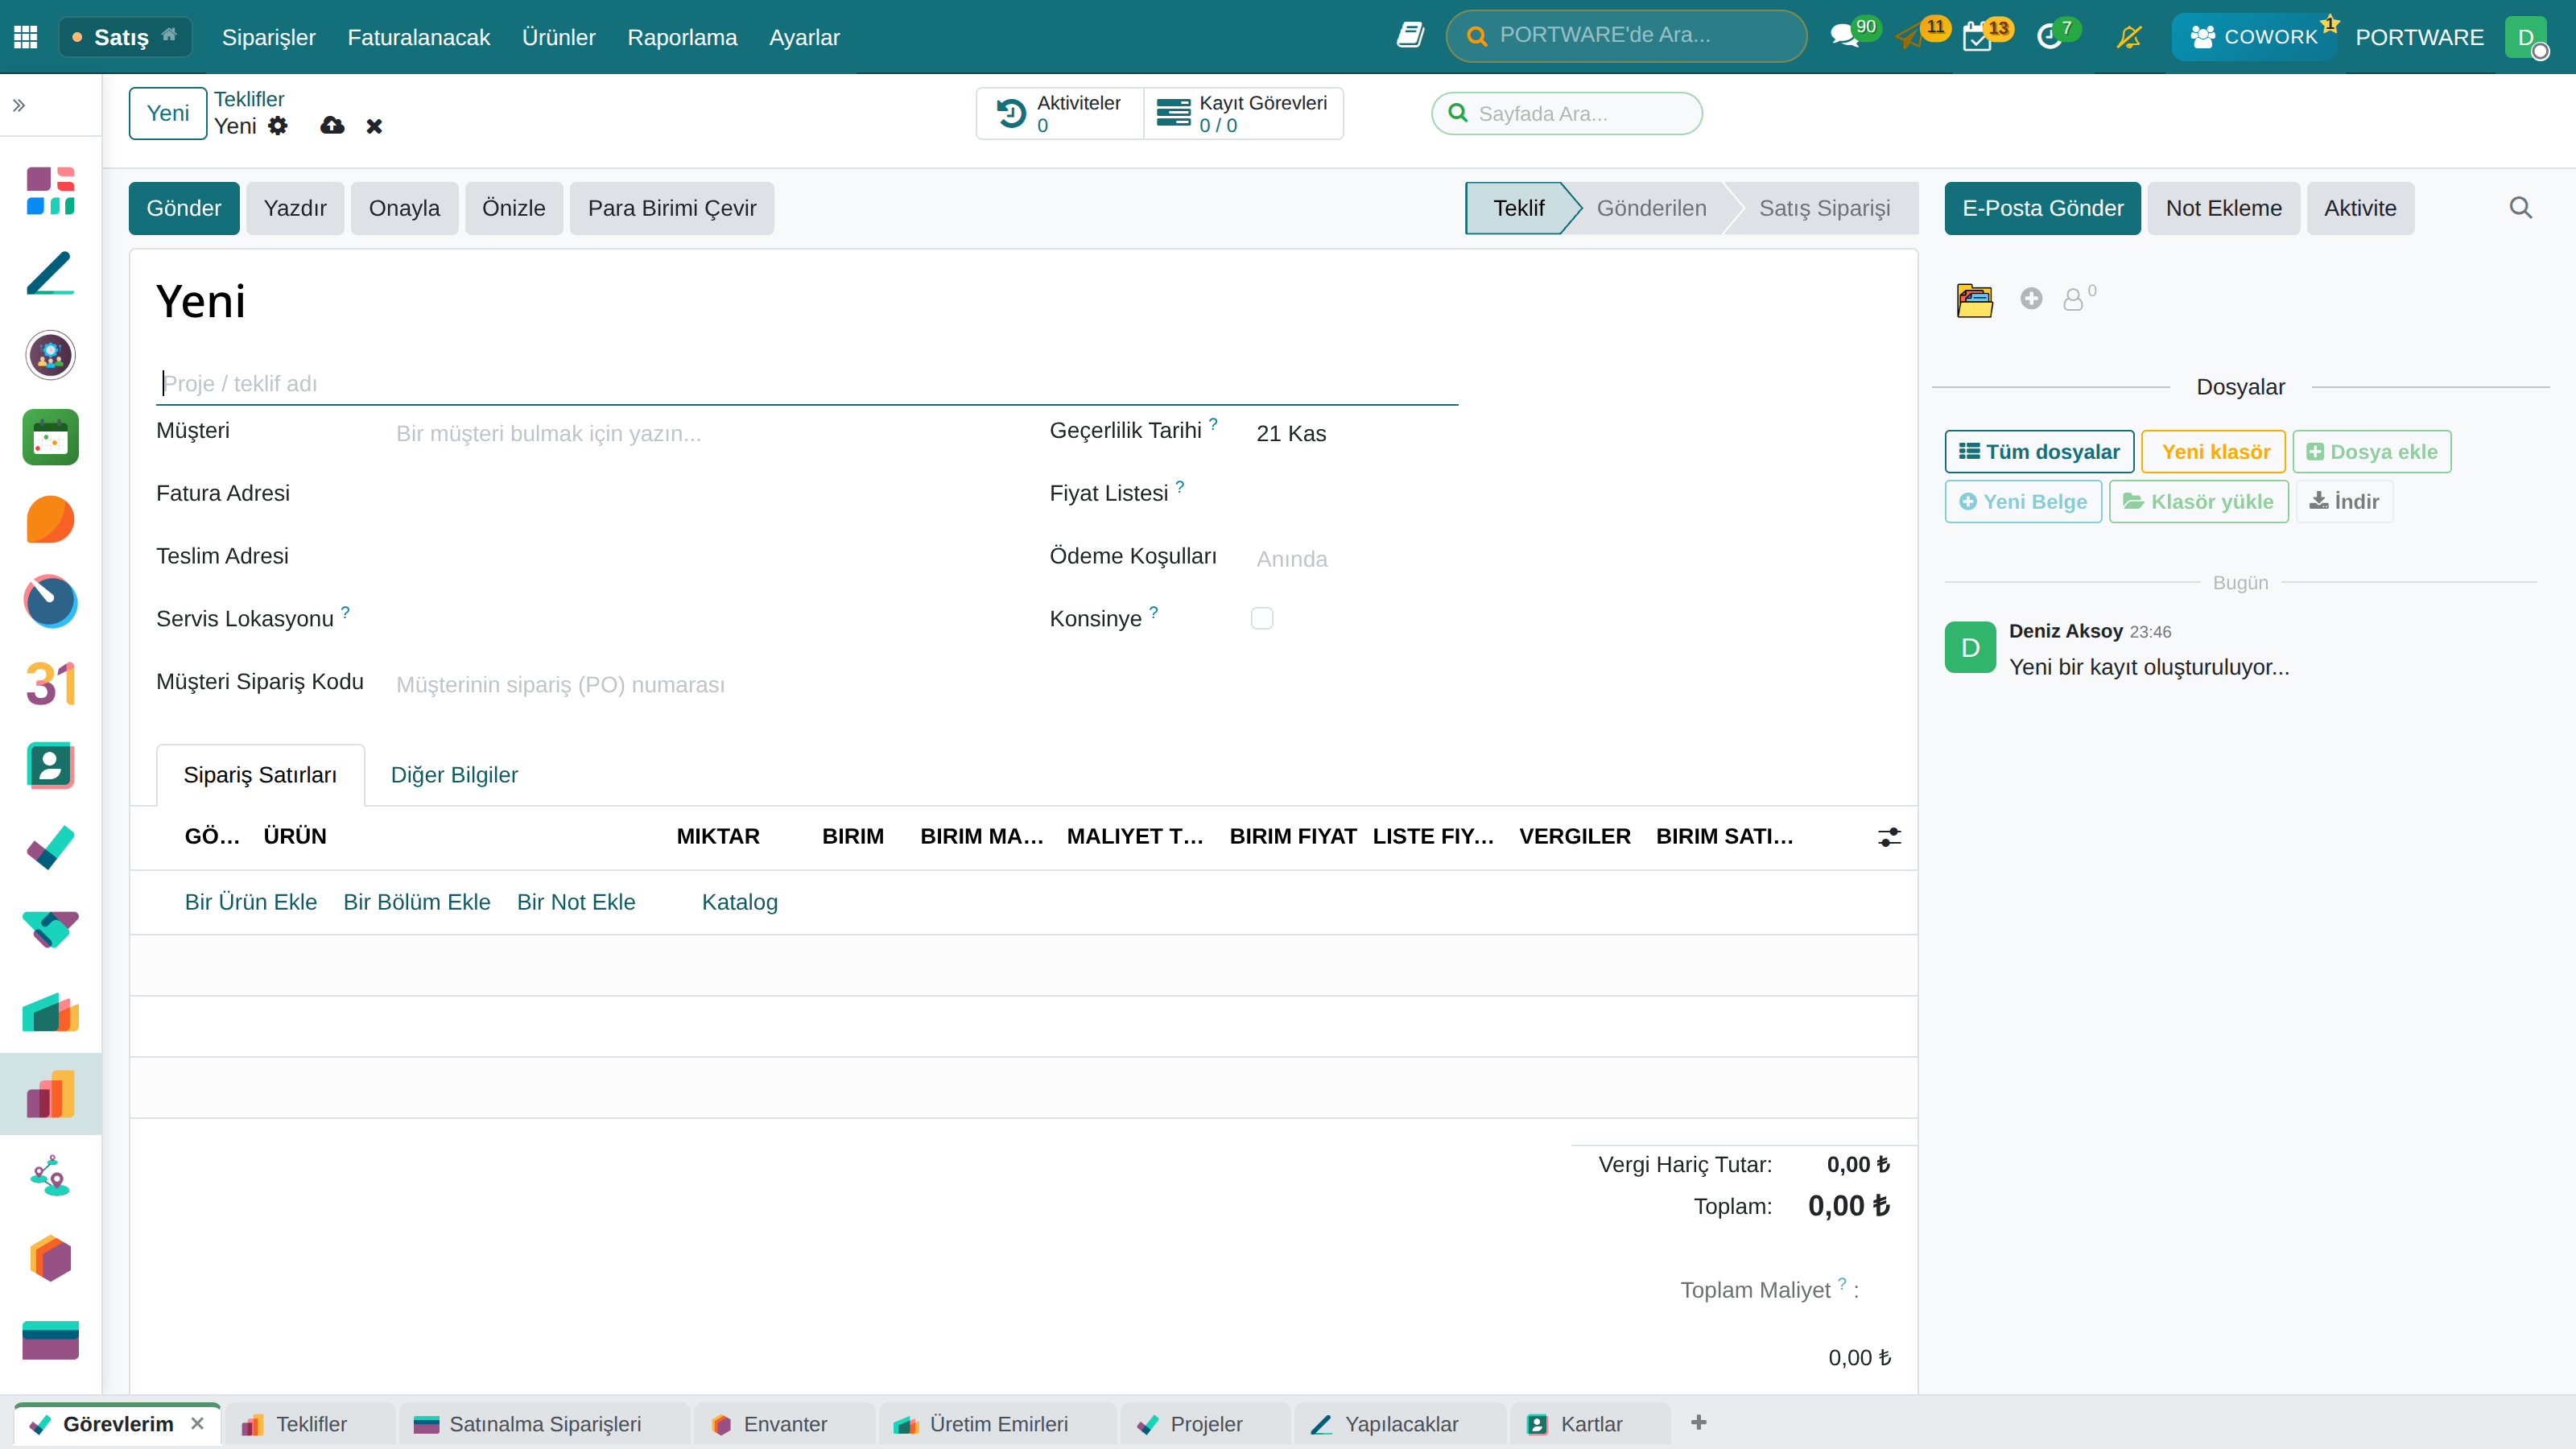Toggle the muted notifications bell icon
This screenshot has height=1449, width=2576.
2129,37
